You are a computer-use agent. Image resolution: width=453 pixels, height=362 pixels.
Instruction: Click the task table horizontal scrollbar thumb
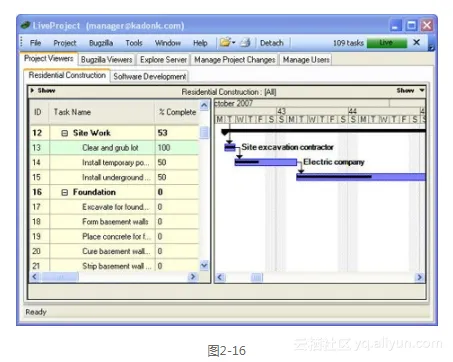click(x=60, y=277)
